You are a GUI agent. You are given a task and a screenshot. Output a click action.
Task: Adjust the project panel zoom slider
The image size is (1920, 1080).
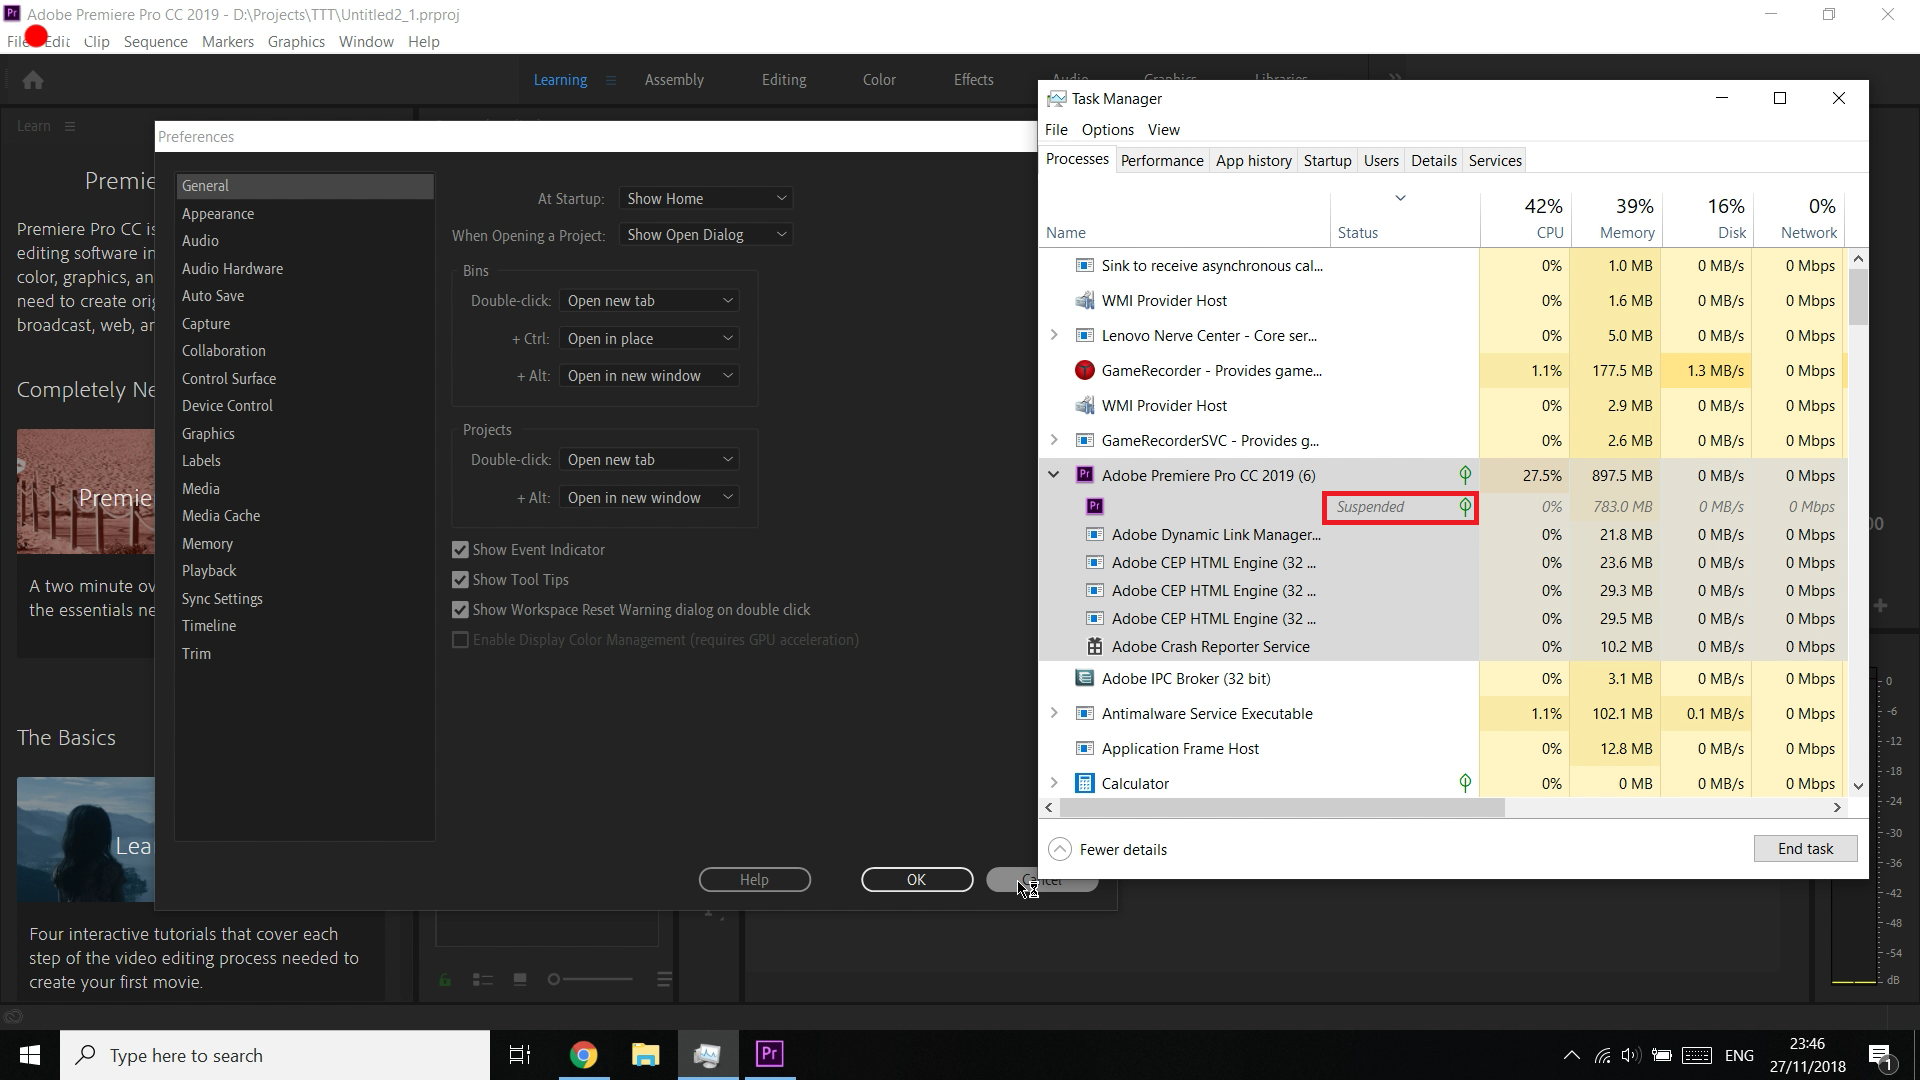coord(590,979)
